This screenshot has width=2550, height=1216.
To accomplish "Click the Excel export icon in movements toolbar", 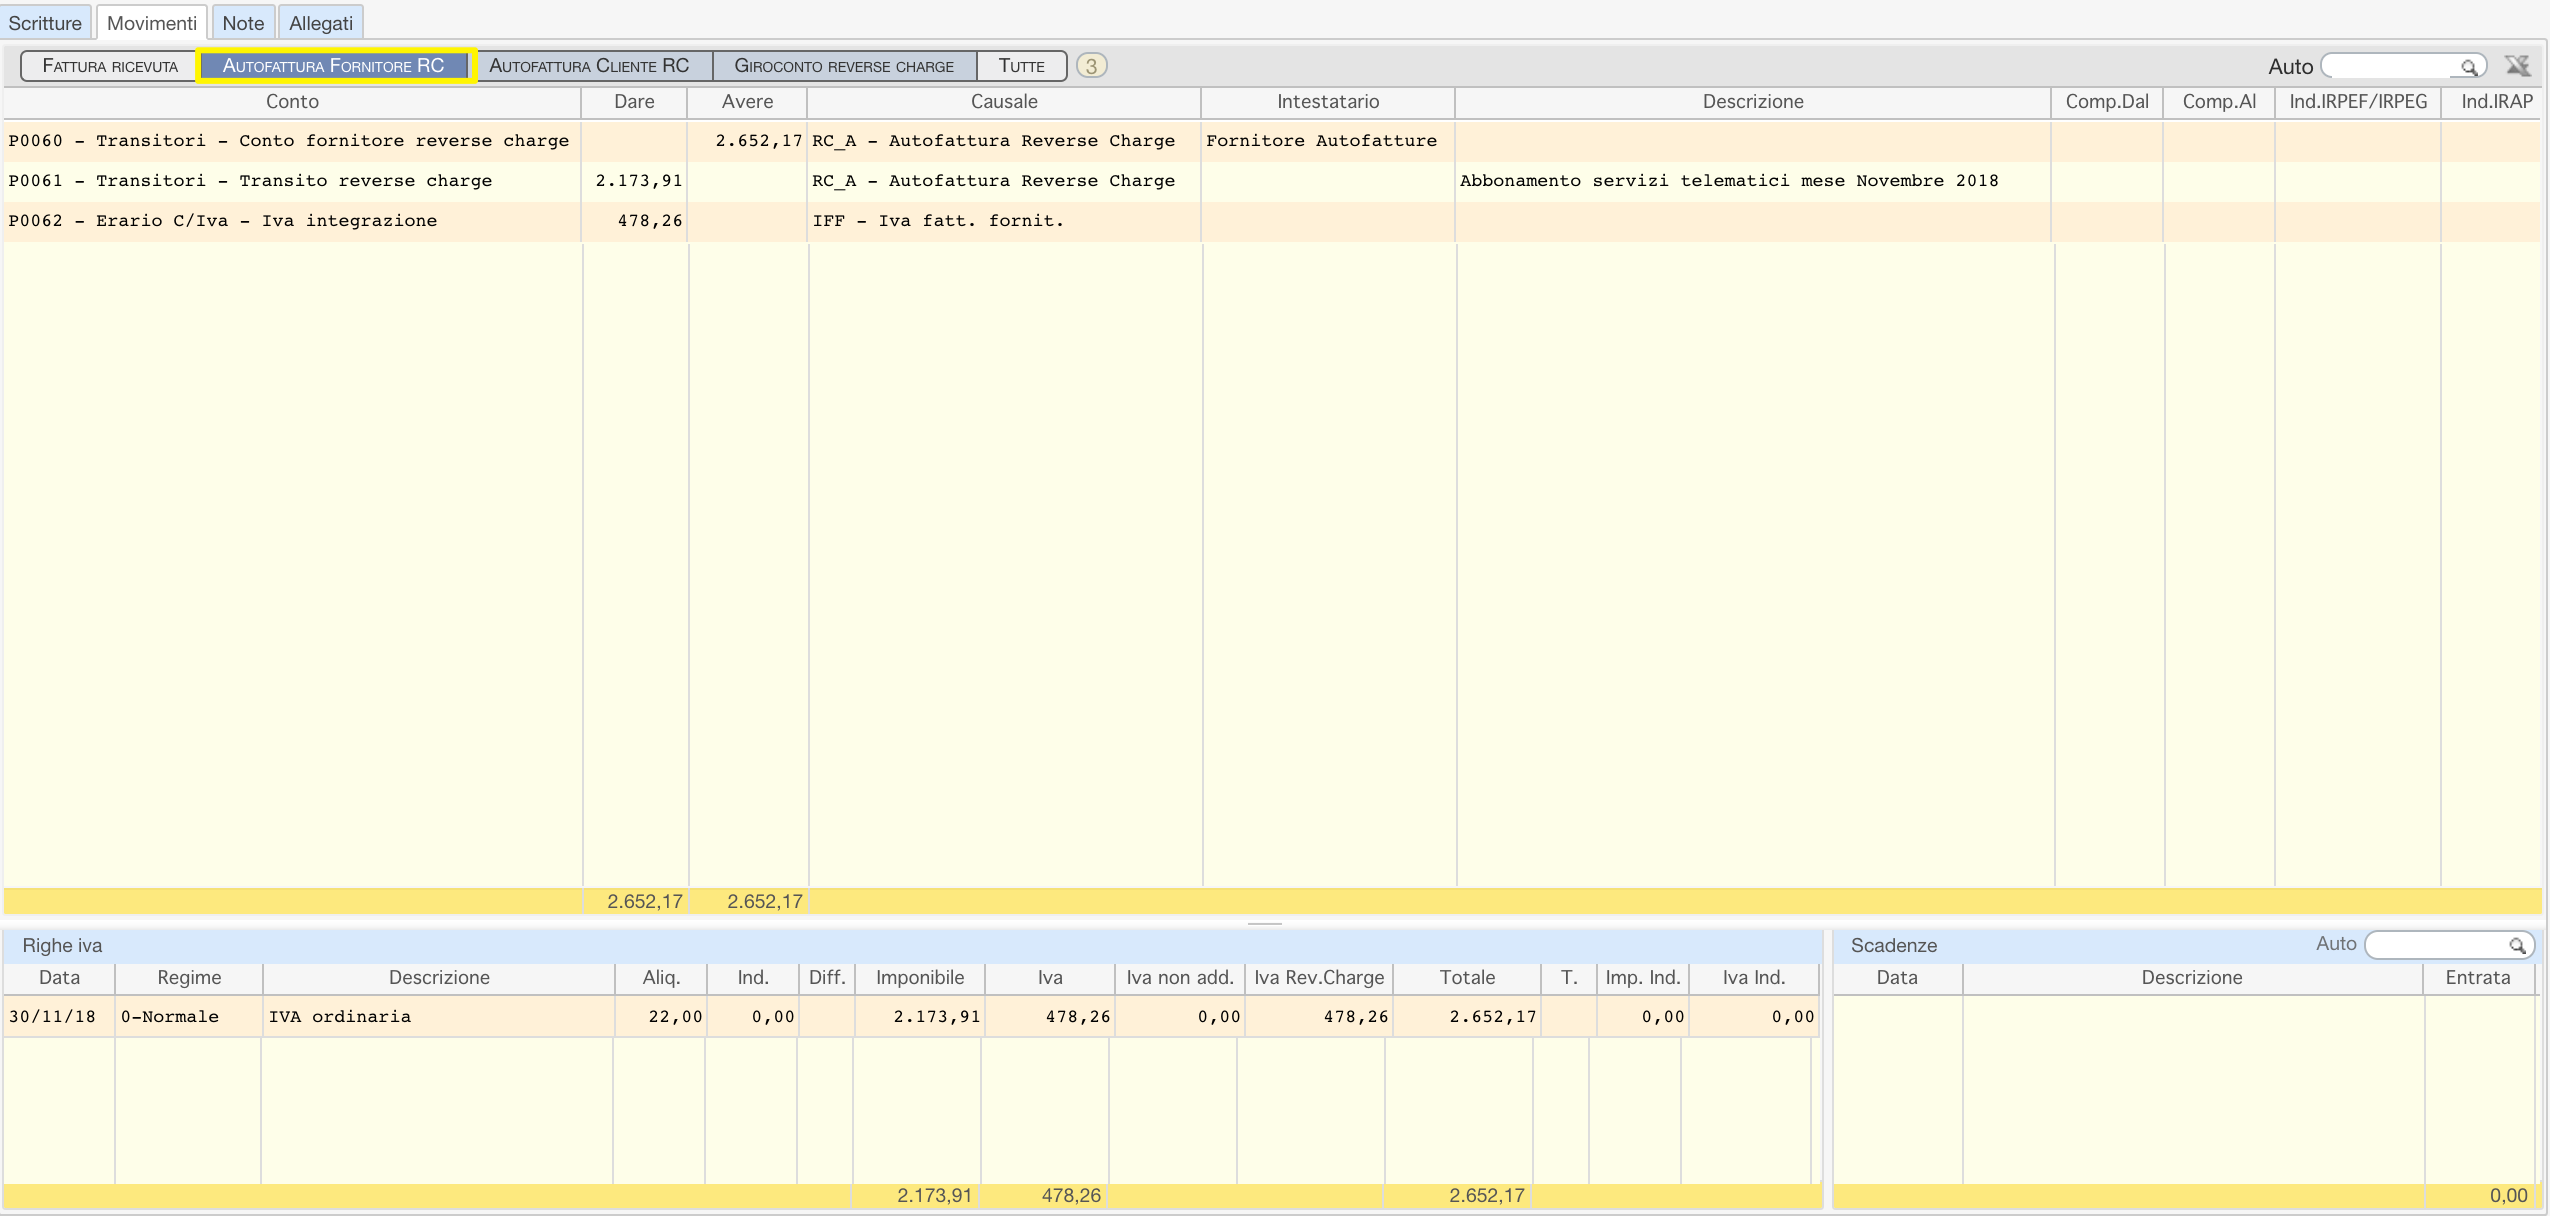I will tap(2517, 66).
